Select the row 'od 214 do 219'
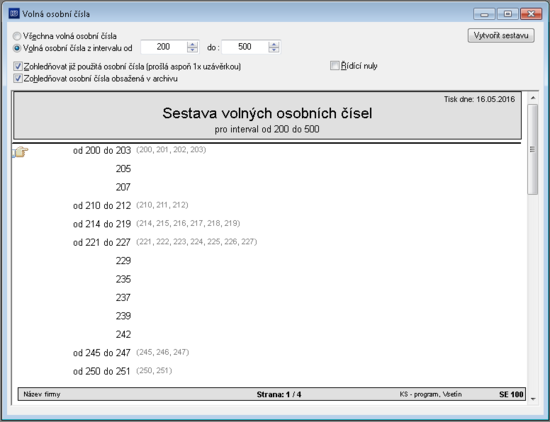The image size is (550, 422). [x=156, y=224]
